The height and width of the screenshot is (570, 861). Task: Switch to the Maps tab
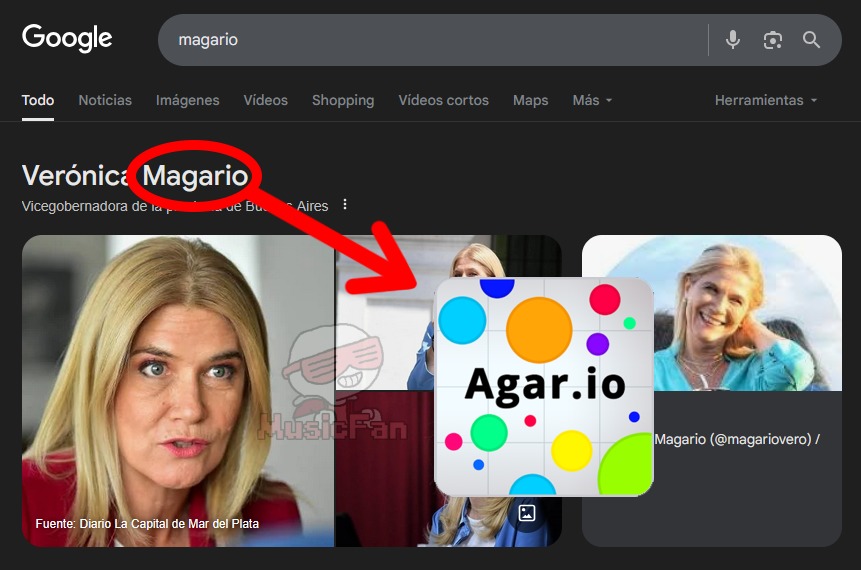click(x=530, y=100)
